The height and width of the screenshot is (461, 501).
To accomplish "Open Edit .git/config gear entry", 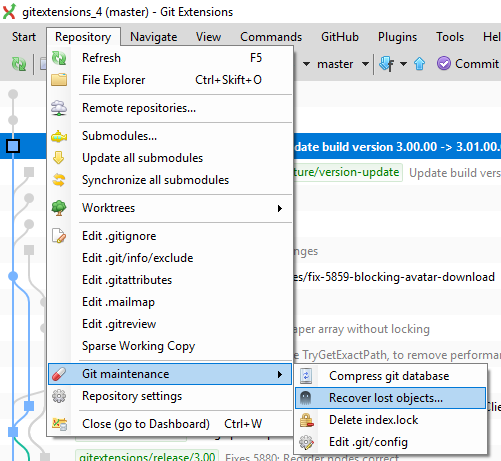I will click(390, 442).
